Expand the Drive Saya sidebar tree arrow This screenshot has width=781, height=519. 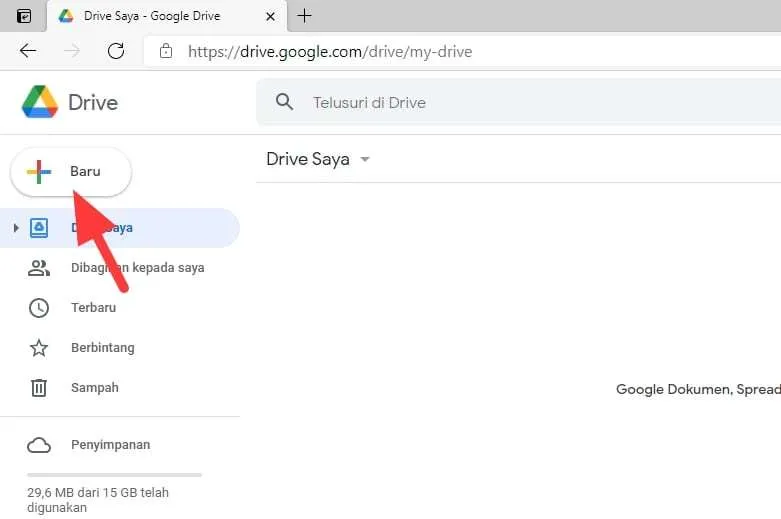(16, 228)
